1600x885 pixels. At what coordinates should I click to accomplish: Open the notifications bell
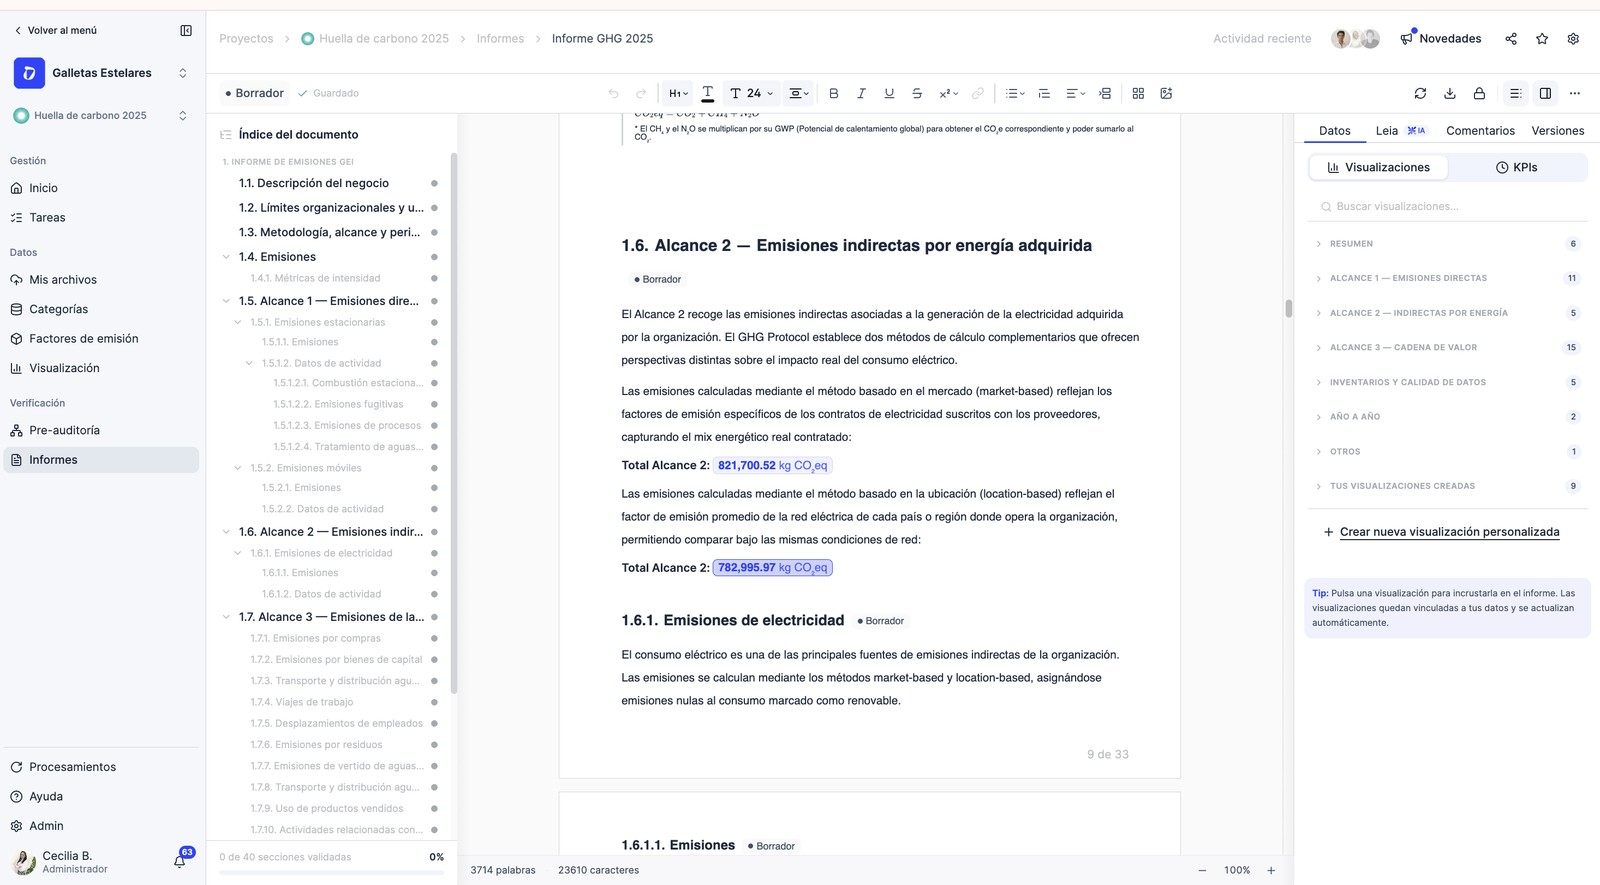click(x=180, y=861)
